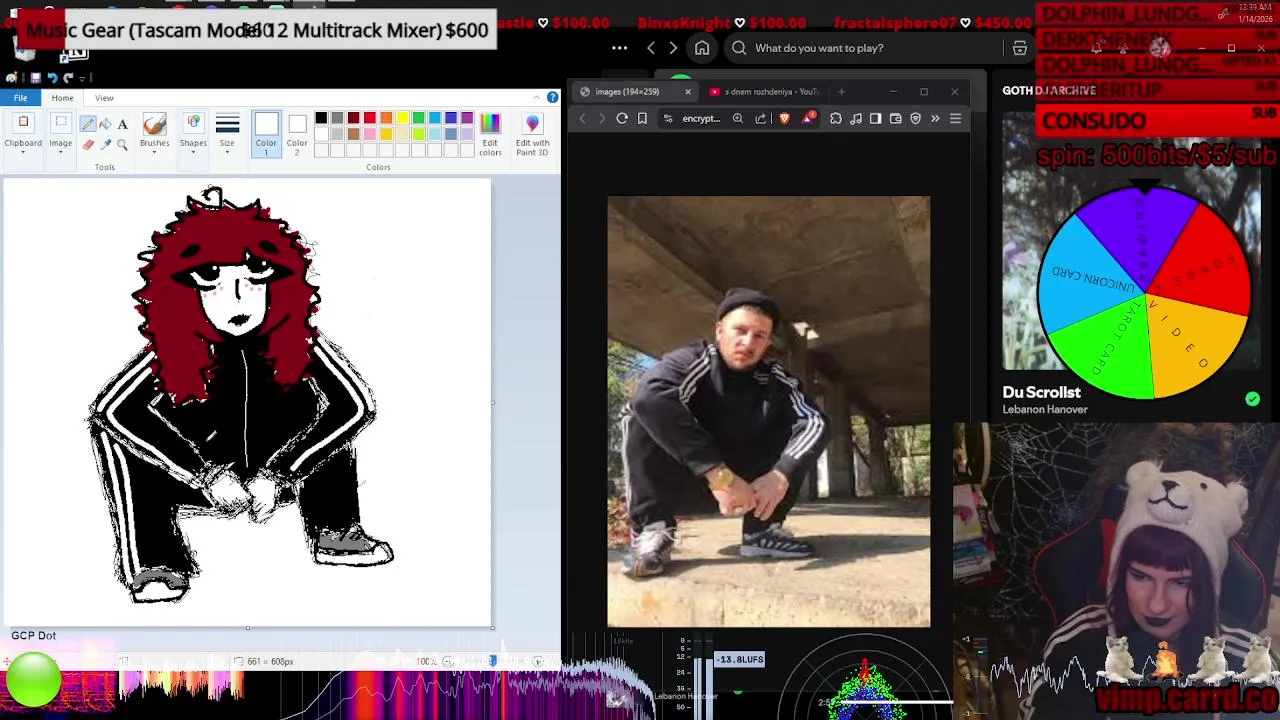Open the Brave Wallet icon

(x=896, y=118)
